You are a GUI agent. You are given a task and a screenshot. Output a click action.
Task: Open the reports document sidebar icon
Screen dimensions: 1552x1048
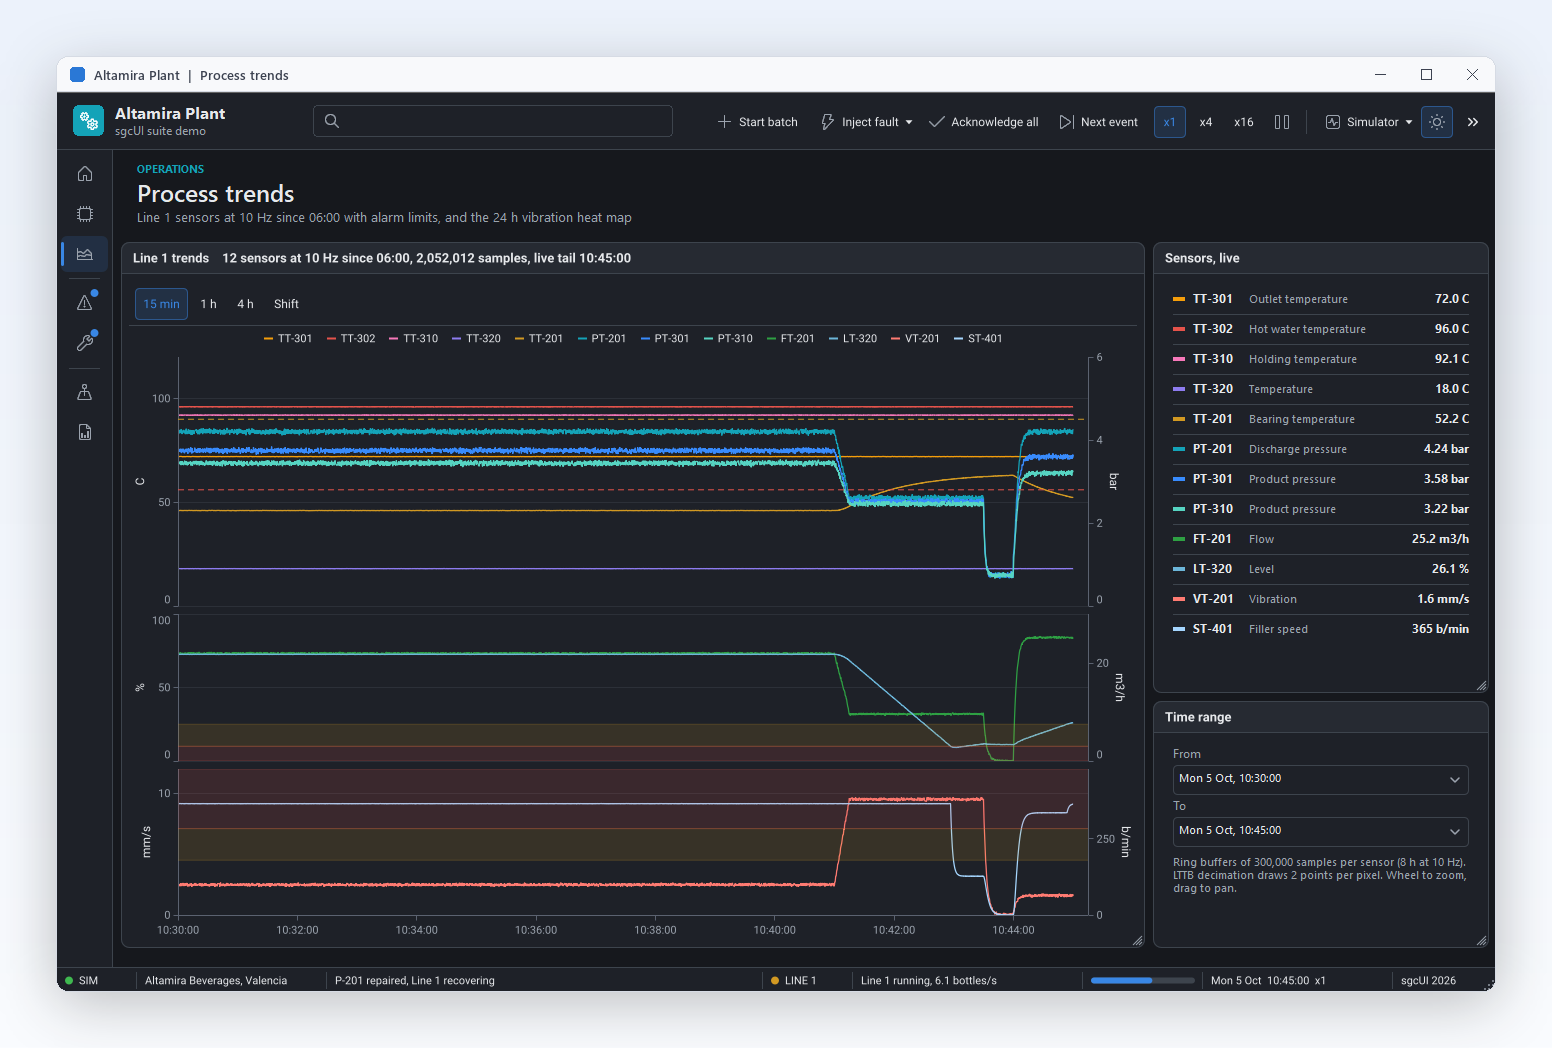pos(85,432)
